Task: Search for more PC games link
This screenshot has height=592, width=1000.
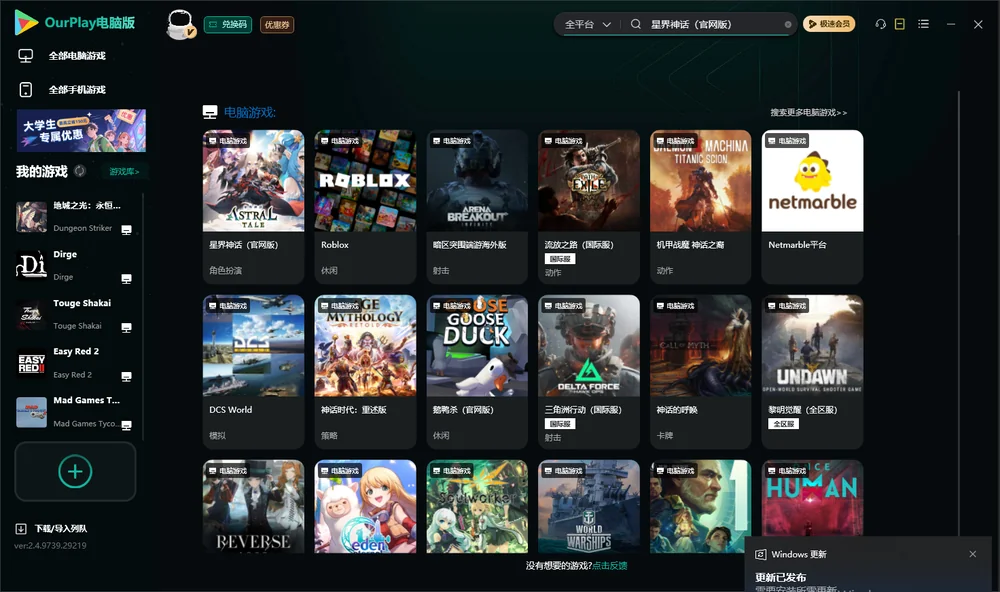Action: click(808, 112)
